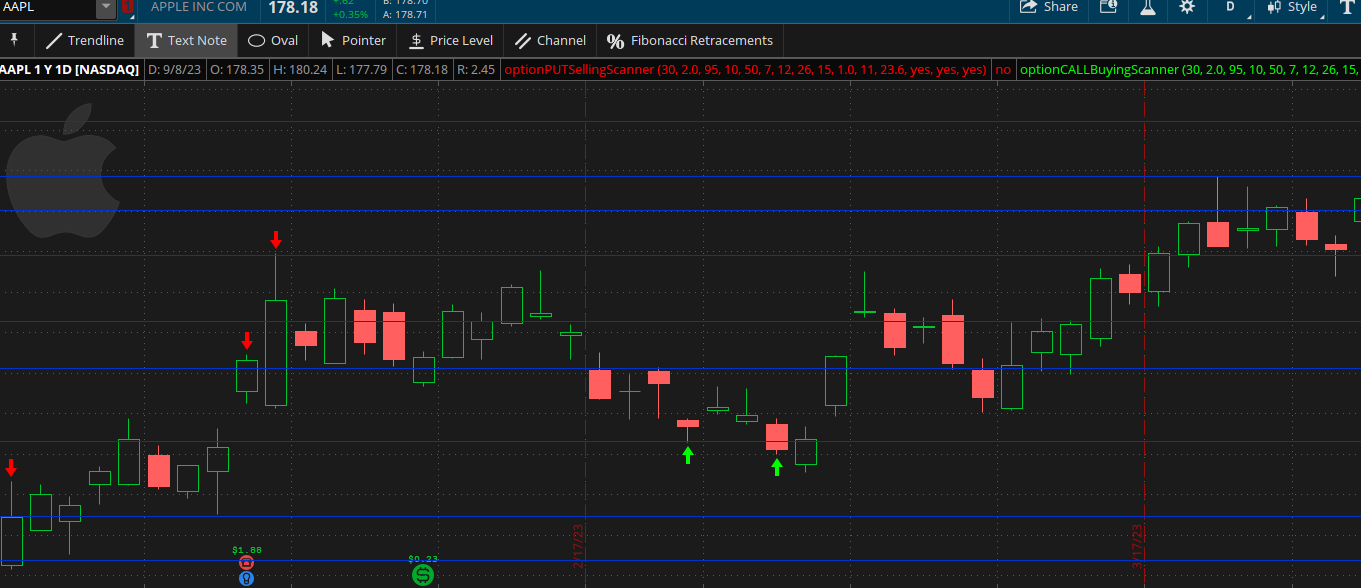Expand the AAPL symbol dropdown arrow
1361x588 pixels.
pos(105,8)
